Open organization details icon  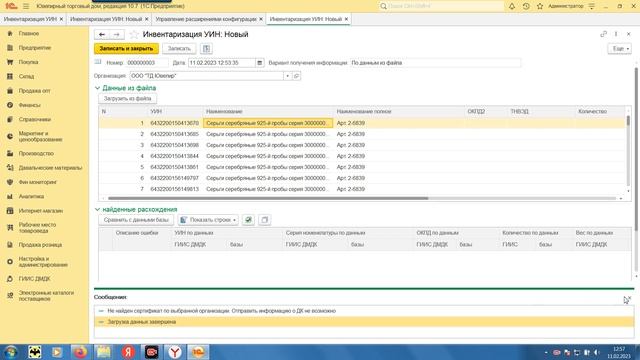[297, 76]
